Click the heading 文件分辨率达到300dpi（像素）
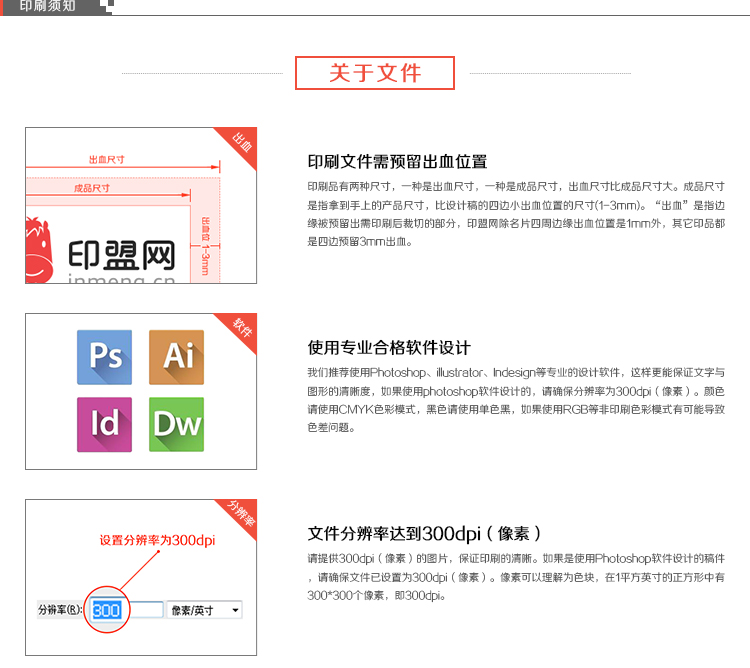The width and height of the screenshot is (750, 668). 425,533
